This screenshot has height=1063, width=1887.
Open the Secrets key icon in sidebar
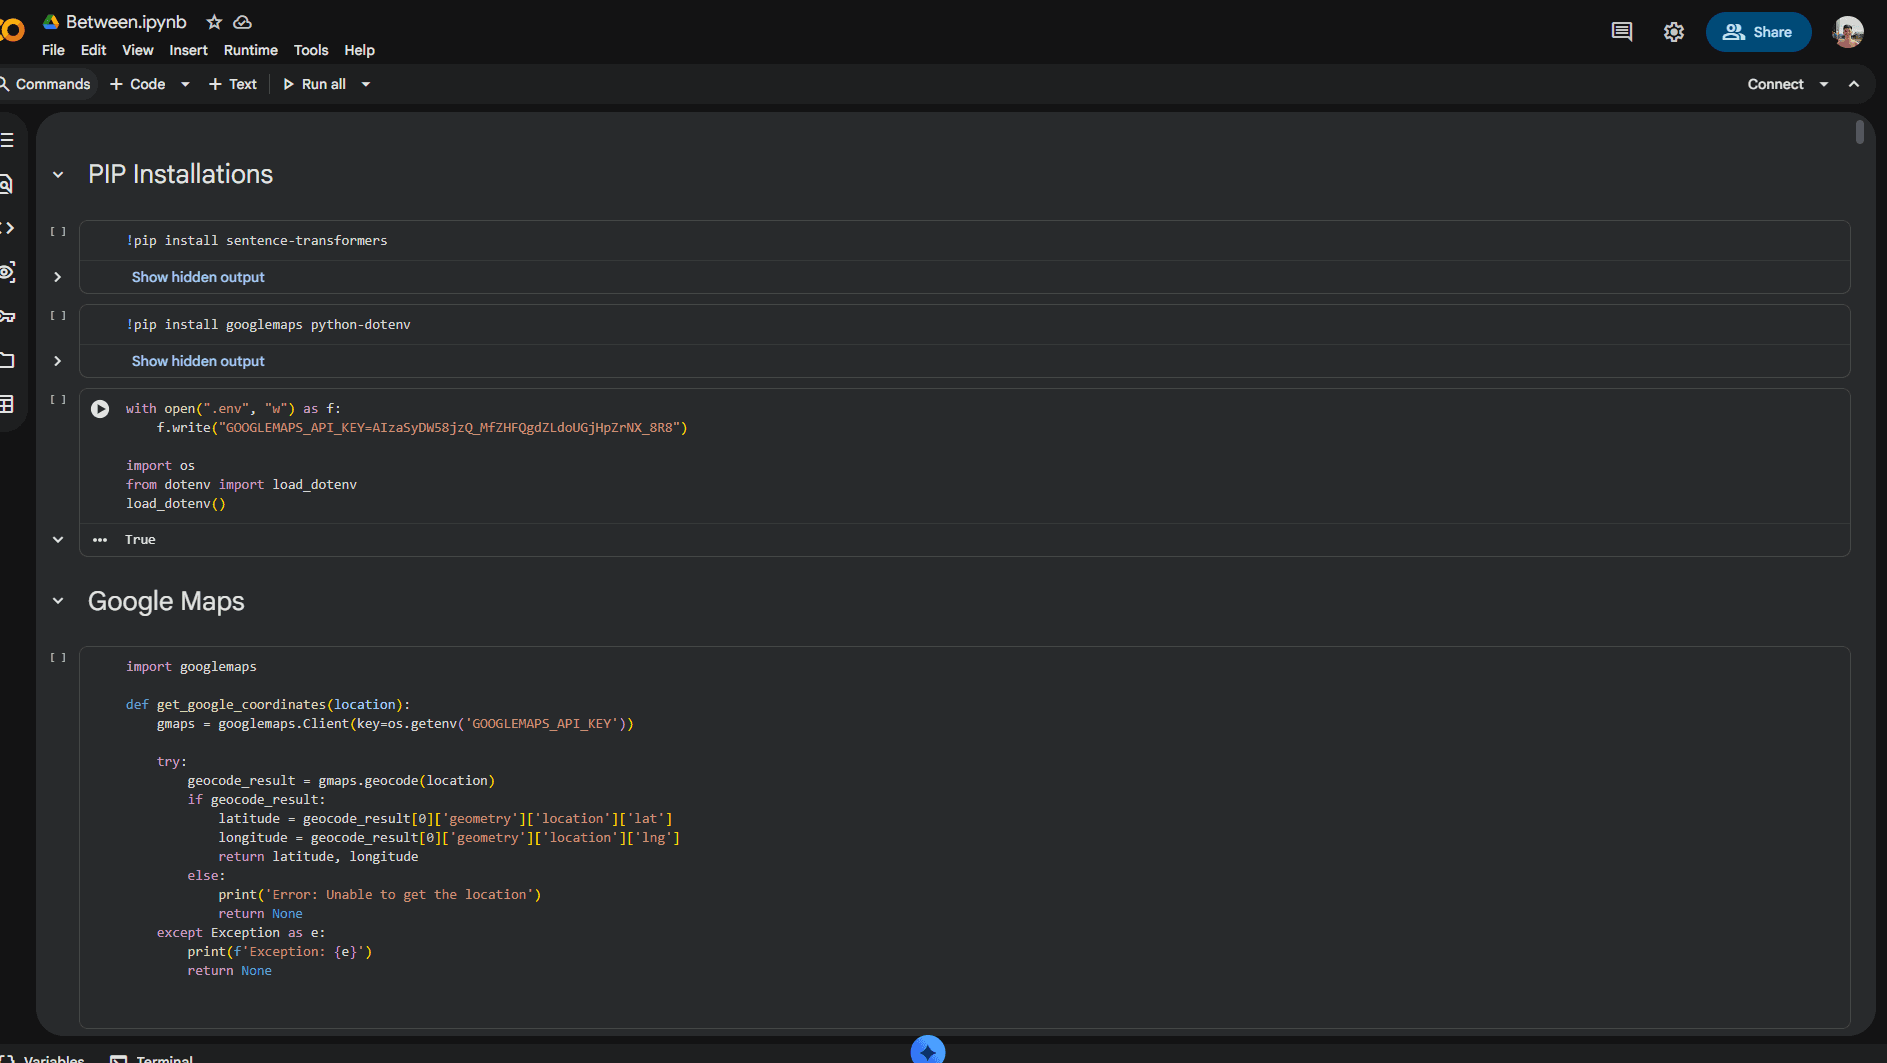[x=7, y=316]
